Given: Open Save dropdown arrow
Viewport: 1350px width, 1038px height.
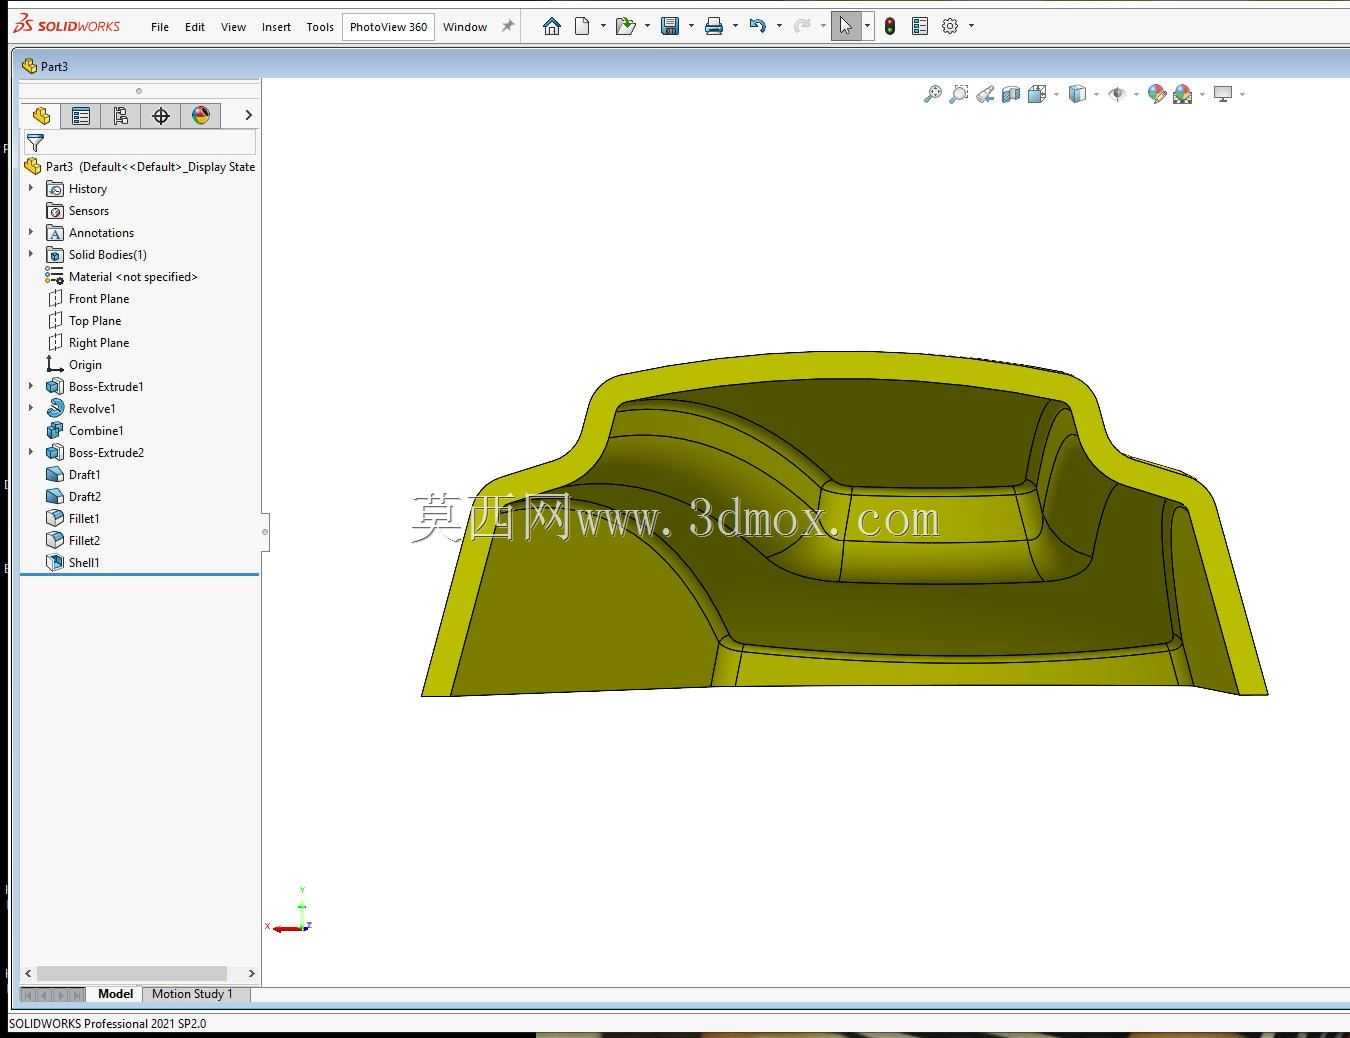Looking at the screenshot, I should [691, 26].
